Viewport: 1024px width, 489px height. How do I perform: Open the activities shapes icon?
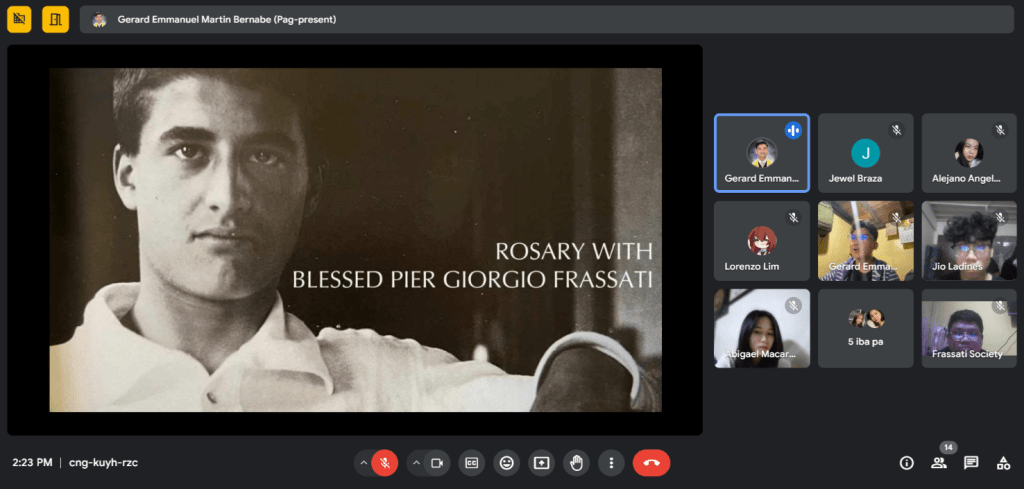[x=1002, y=463]
